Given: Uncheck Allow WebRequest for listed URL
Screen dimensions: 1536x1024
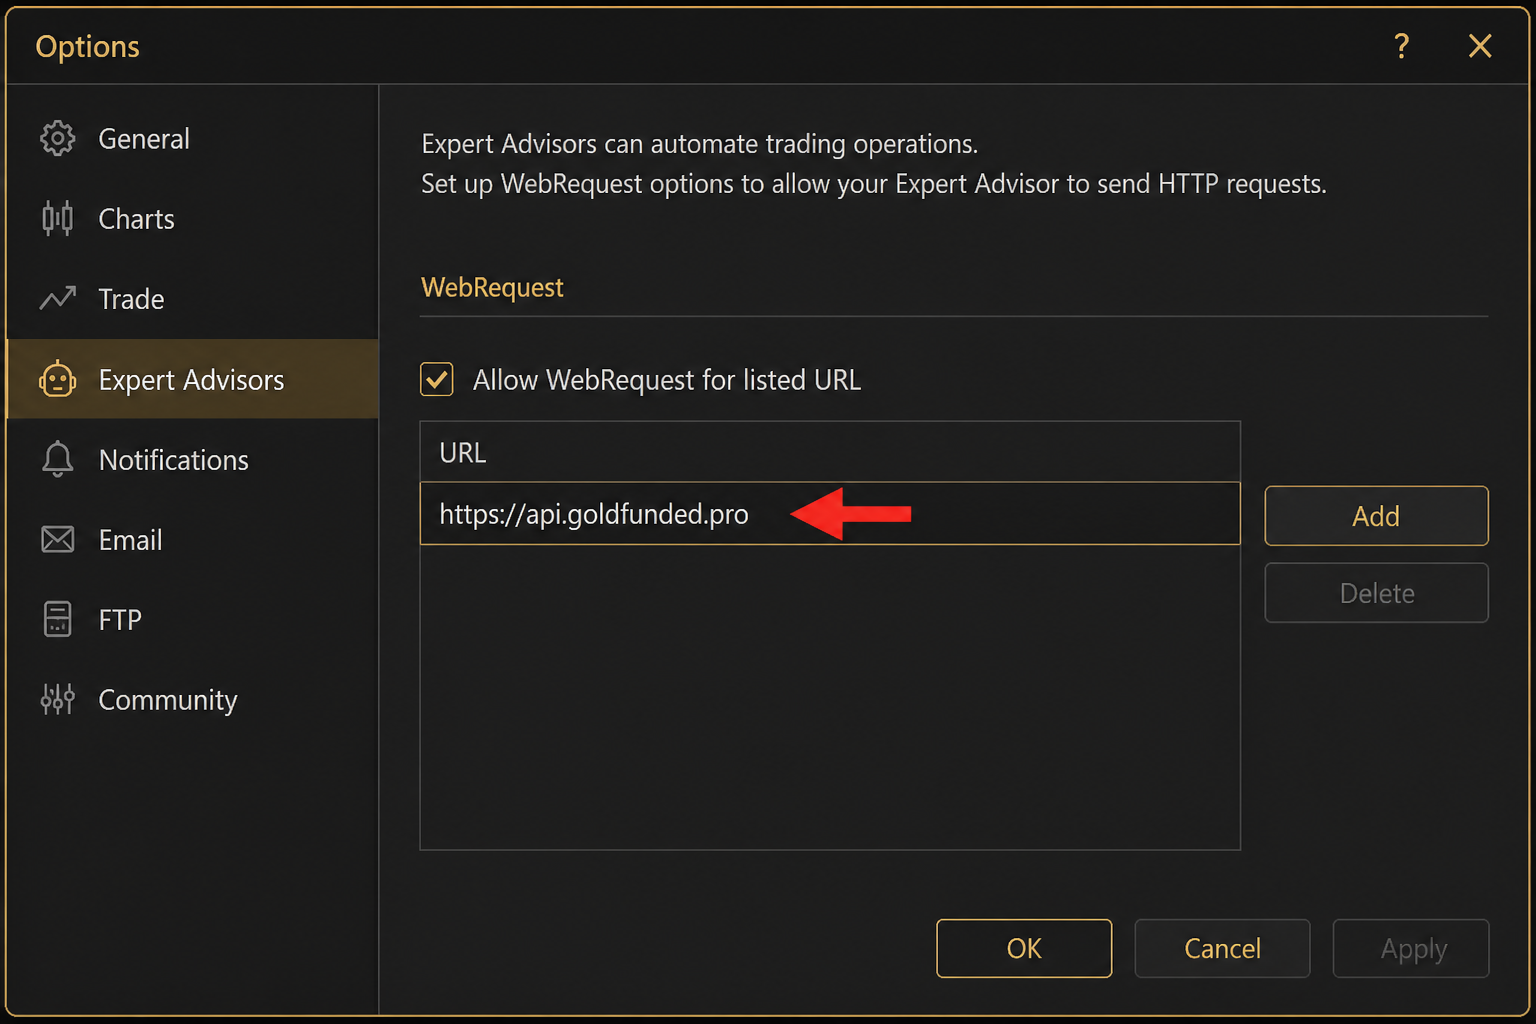Looking at the screenshot, I should pyautogui.click(x=437, y=380).
